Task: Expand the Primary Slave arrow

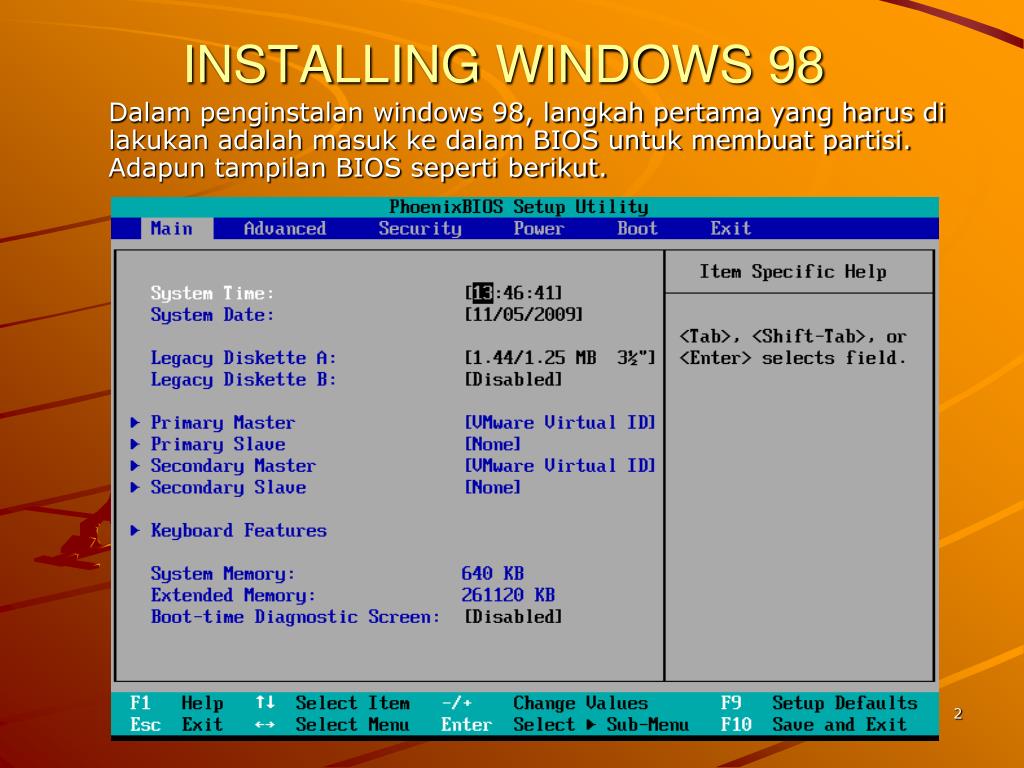Action: (x=135, y=444)
